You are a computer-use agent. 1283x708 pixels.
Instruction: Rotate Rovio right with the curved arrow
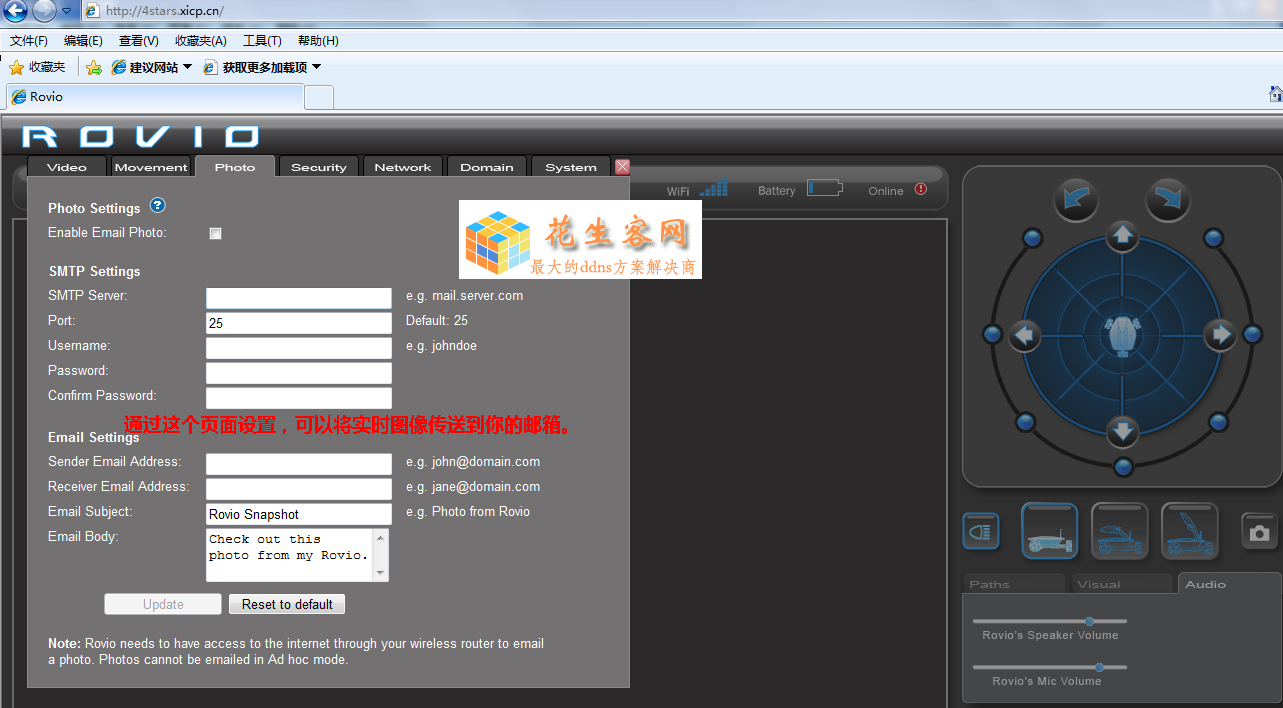1167,199
